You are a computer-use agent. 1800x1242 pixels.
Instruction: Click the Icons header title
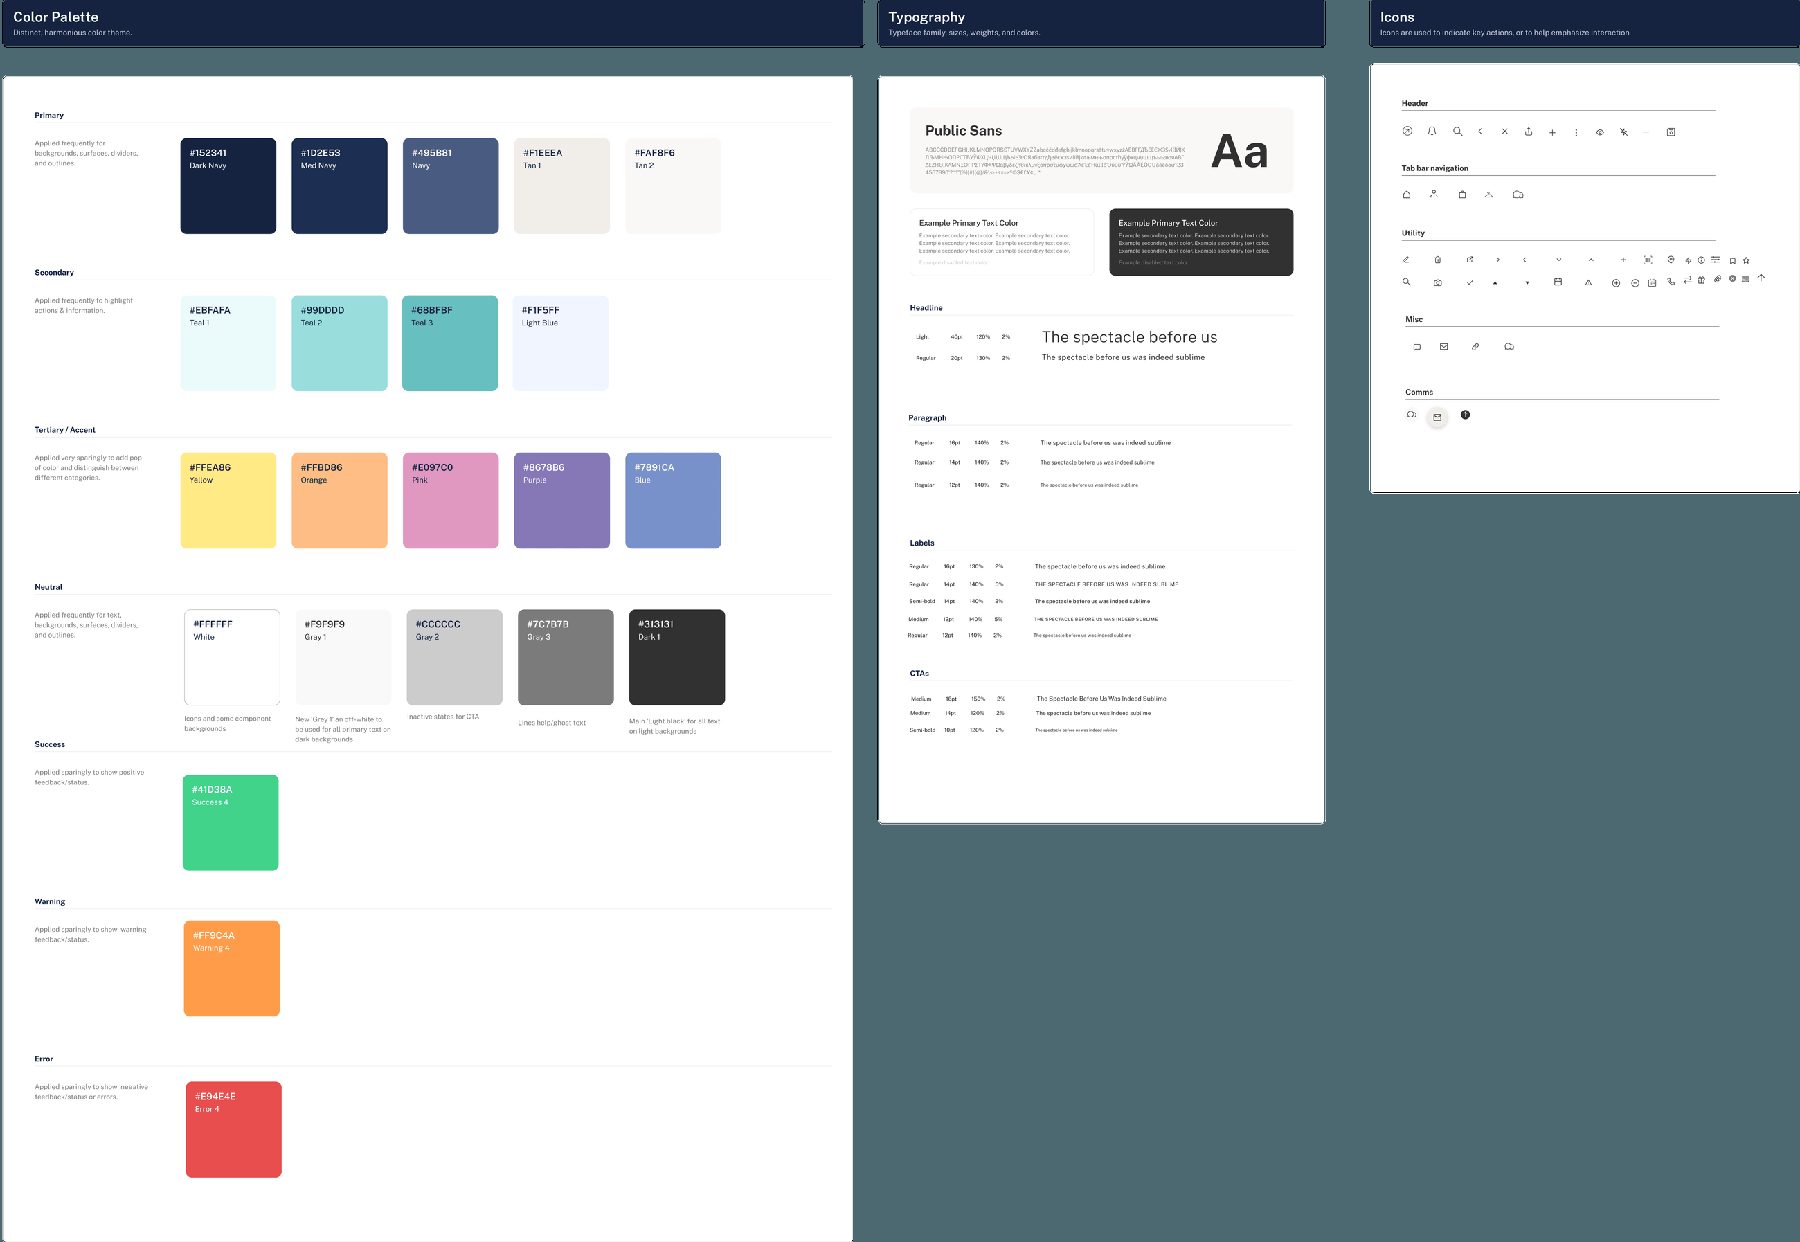[x=1397, y=17]
